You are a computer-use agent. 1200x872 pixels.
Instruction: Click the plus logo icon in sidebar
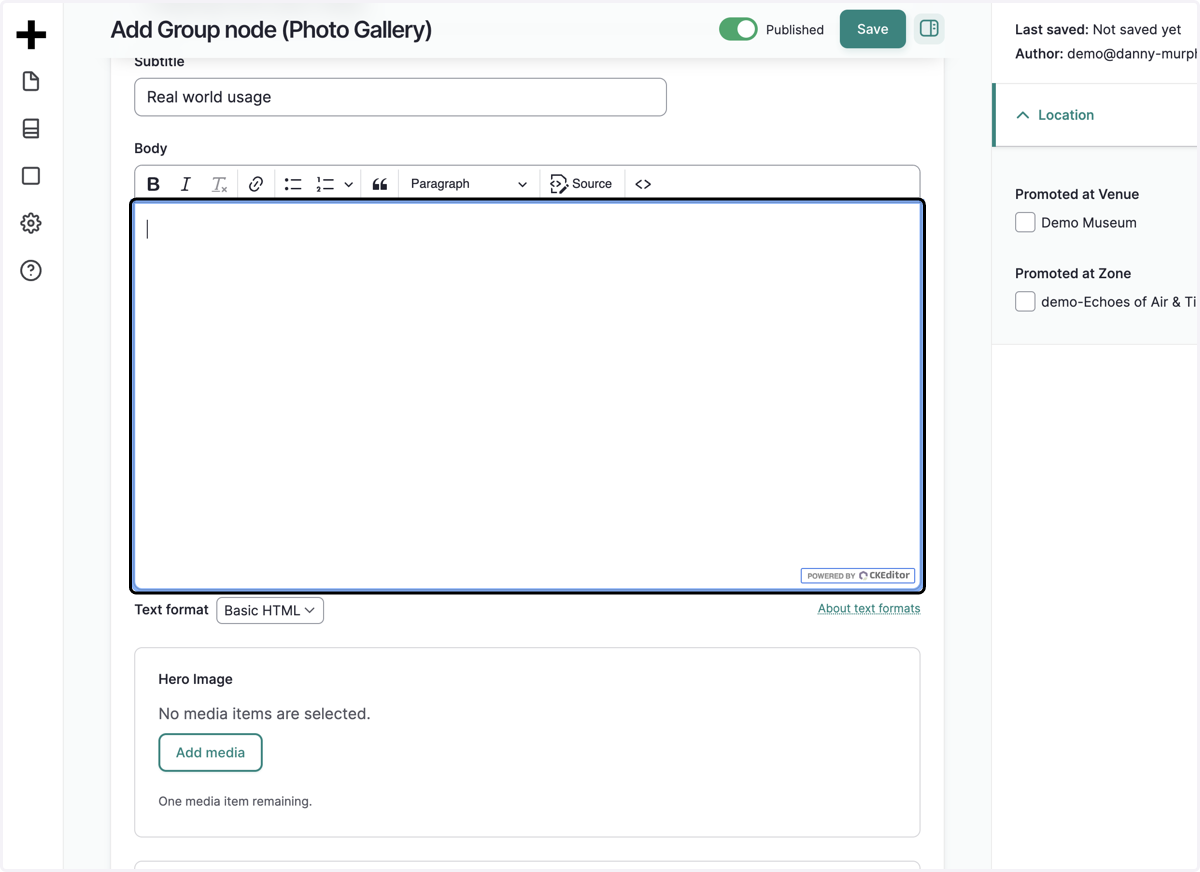tap(31, 34)
